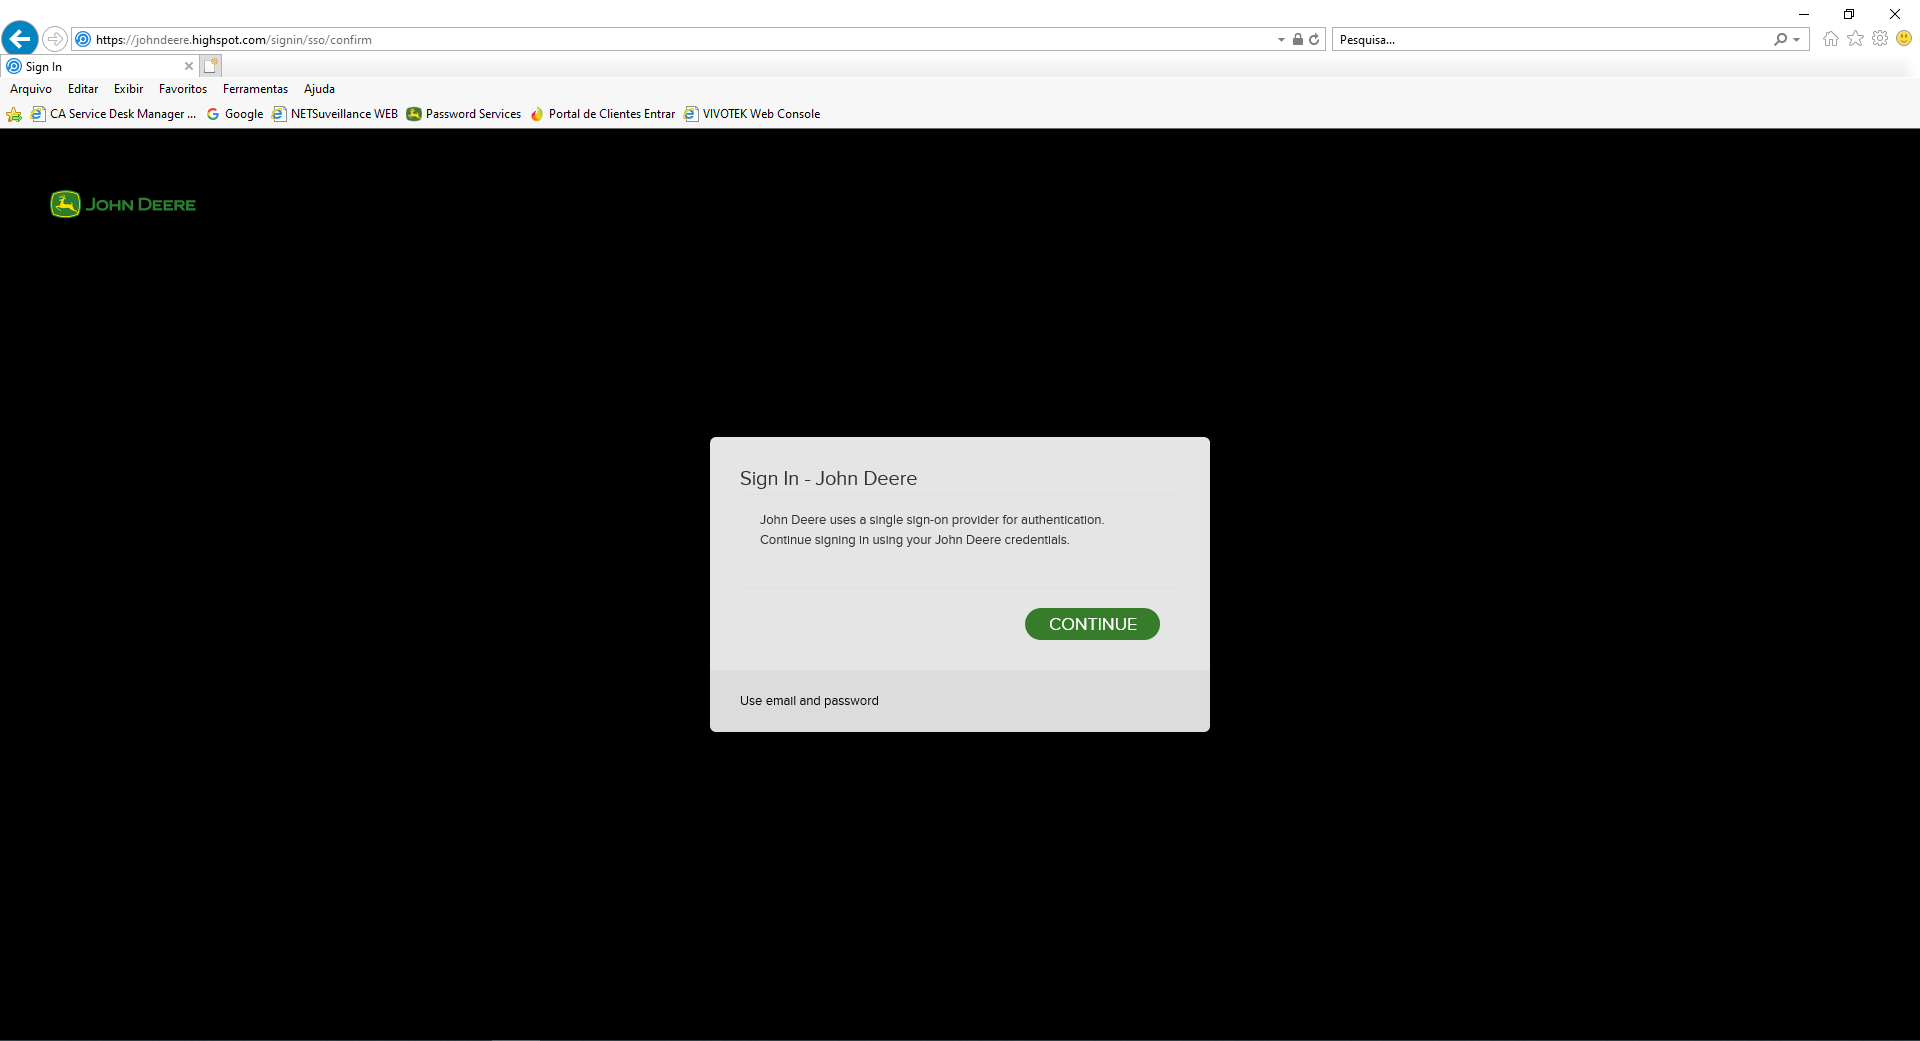Click the green CONTINUE button
Viewport: 1920px width, 1041px height.
point(1092,624)
